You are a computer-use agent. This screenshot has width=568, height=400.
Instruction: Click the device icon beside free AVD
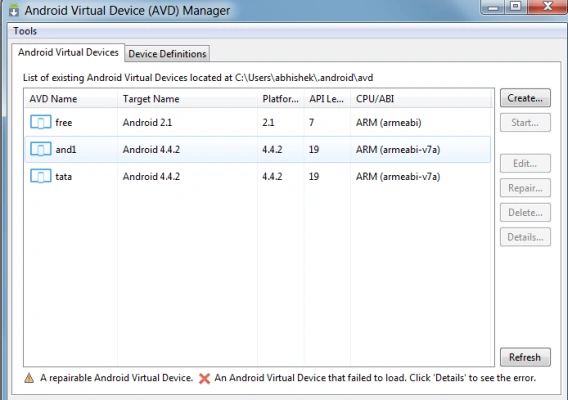[x=41, y=122]
